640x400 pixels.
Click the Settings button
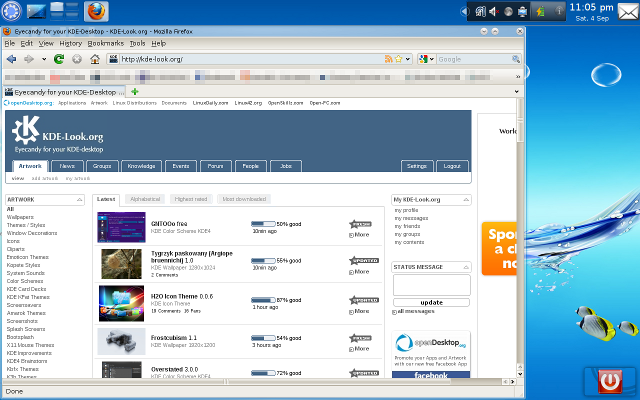[x=417, y=166]
